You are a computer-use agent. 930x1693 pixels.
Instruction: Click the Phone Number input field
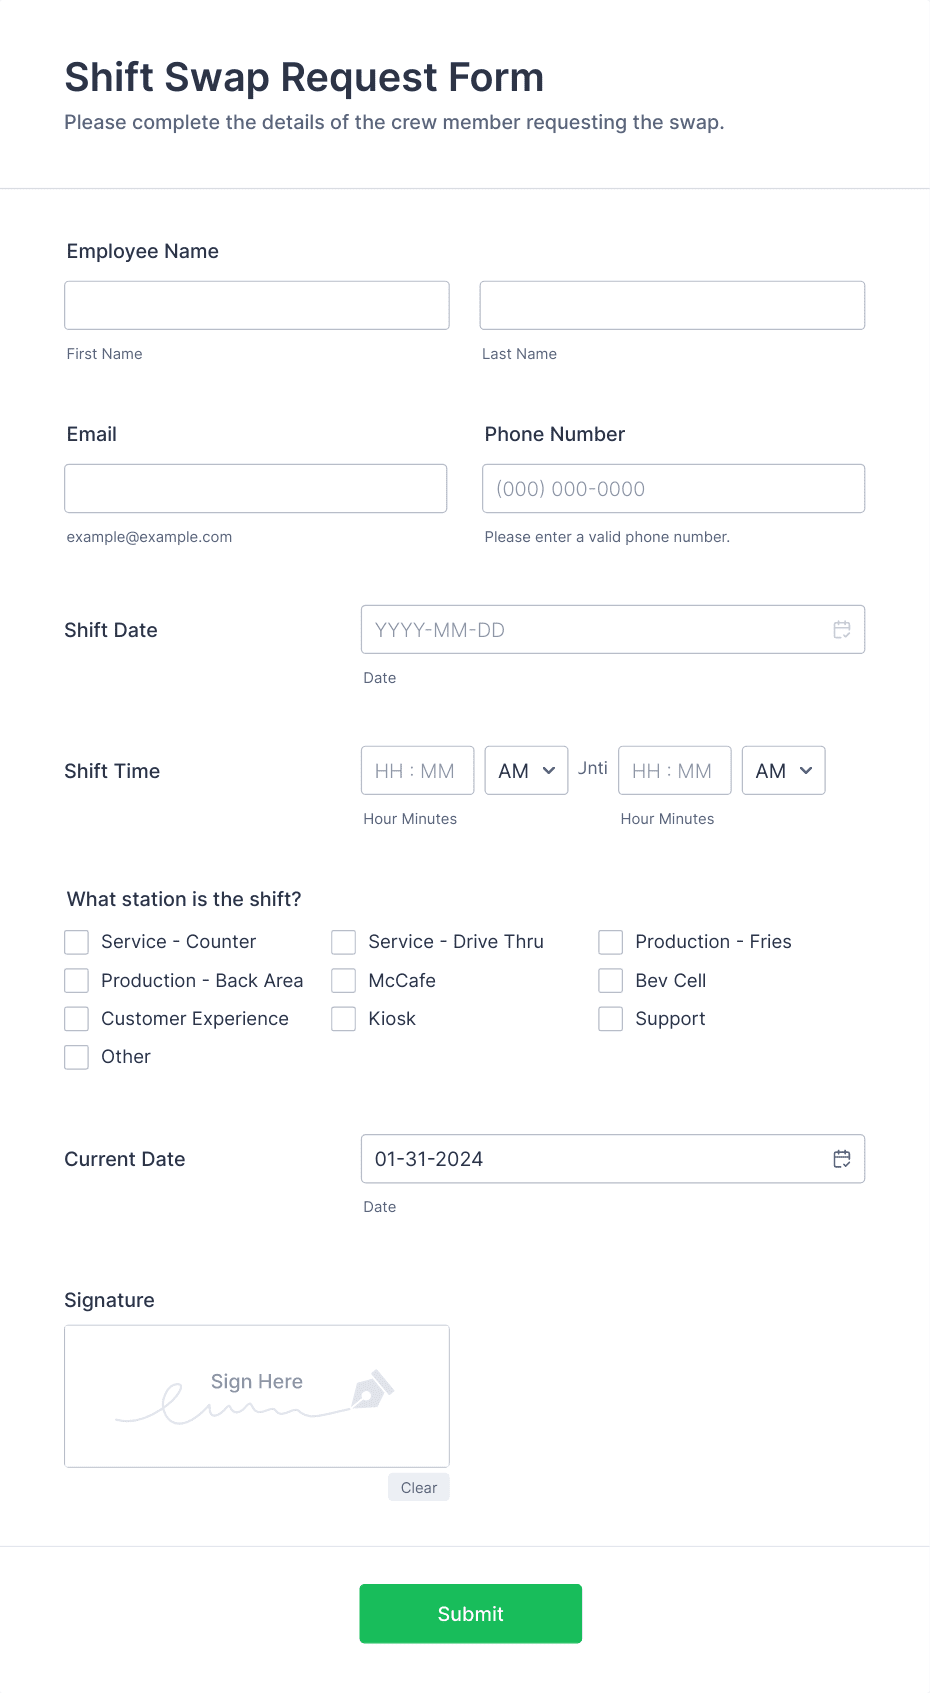coord(672,488)
